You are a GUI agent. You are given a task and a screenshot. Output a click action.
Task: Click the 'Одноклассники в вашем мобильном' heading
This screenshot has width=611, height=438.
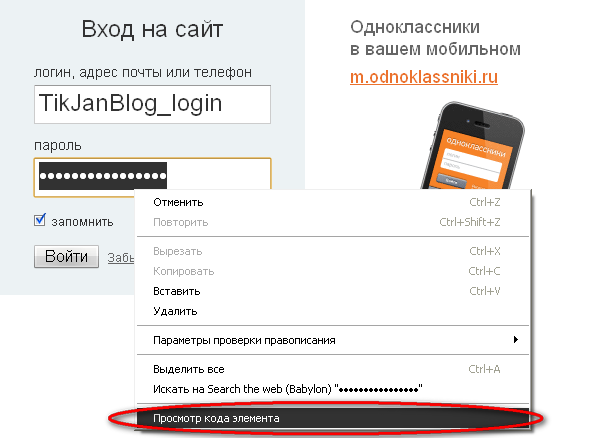click(x=435, y=38)
